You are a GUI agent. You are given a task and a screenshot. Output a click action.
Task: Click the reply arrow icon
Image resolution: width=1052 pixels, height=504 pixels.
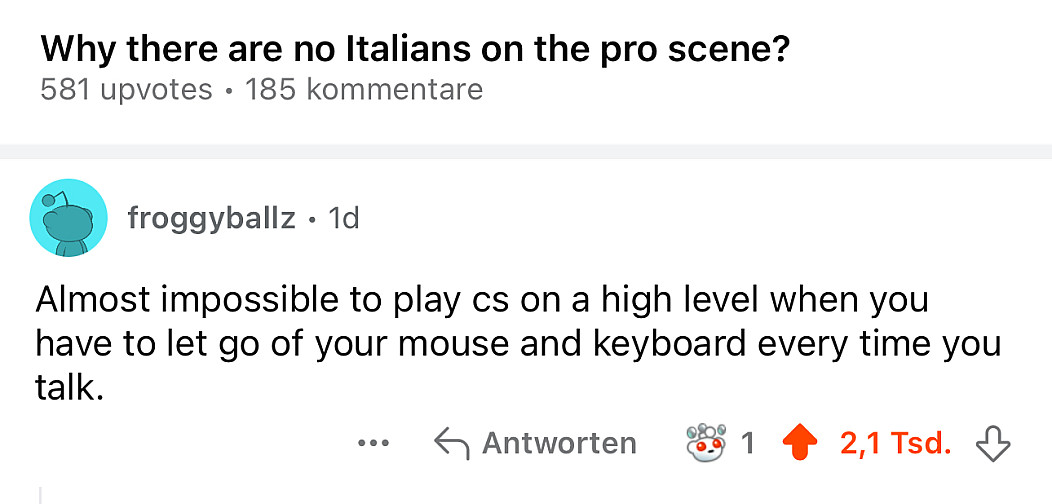click(449, 442)
